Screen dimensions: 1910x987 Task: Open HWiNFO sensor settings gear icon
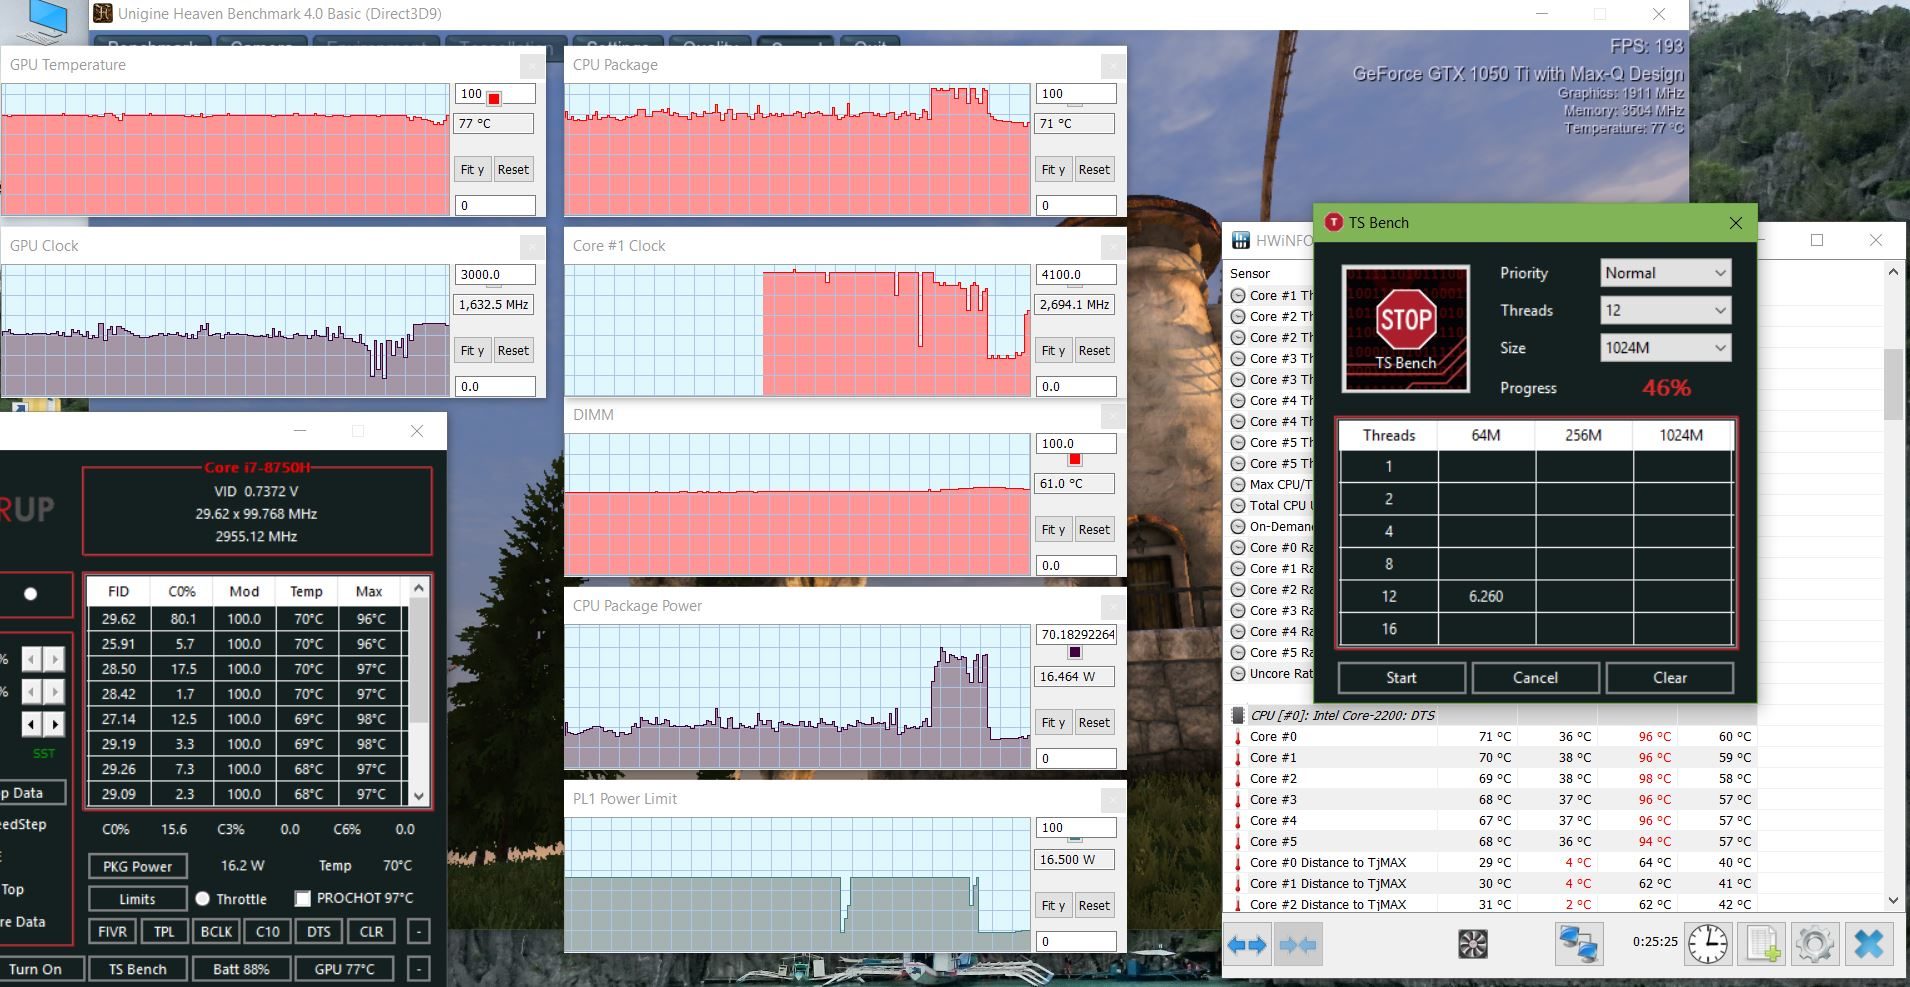click(x=1815, y=943)
